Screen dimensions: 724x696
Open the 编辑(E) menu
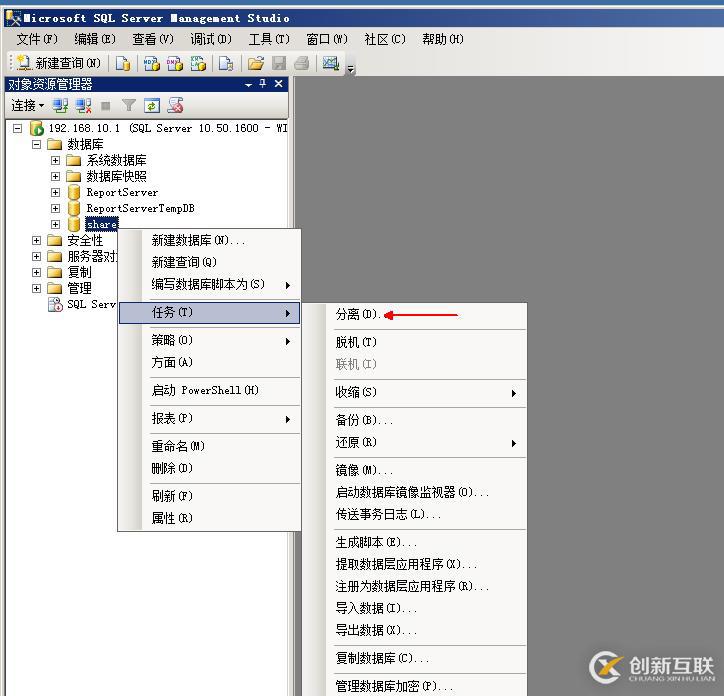coord(95,39)
